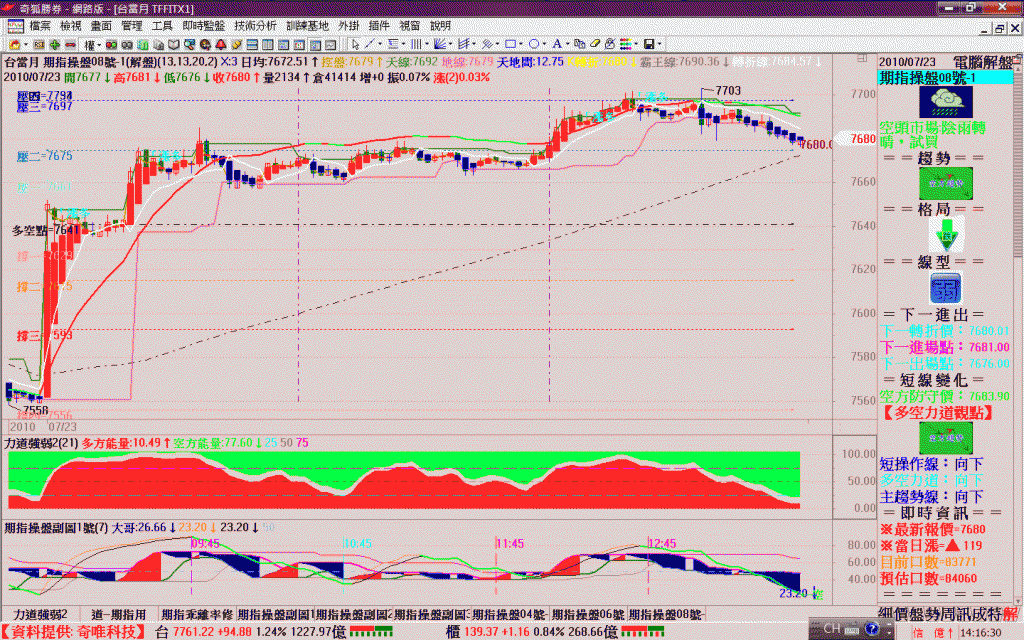This screenshot has width=1024, height=640.
Task: Select the text annotation A tool
Action: pyautogui.click(x=557, y=44)
